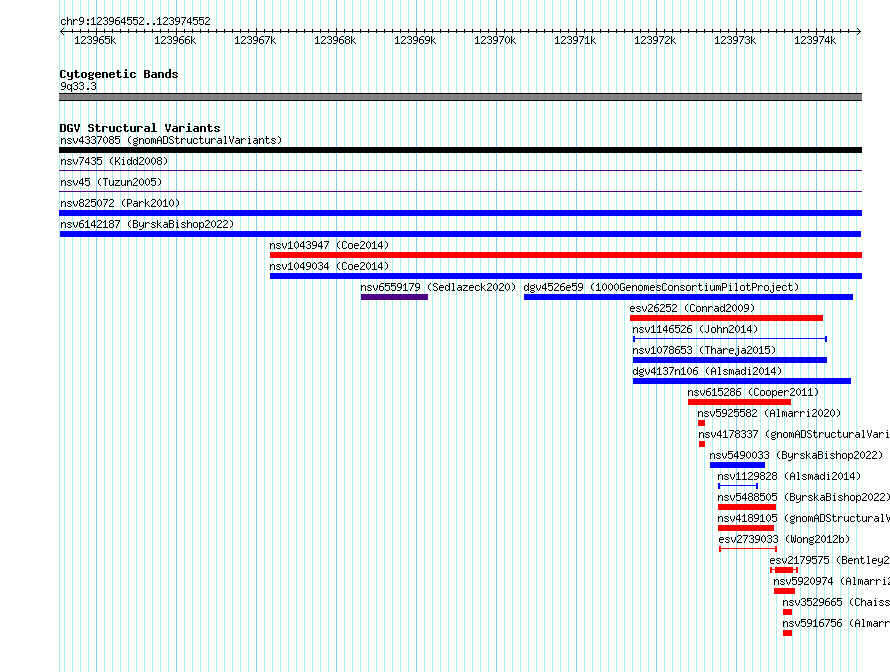Screen dimensions: 890x672
Task: Click the 123969k ruler tick label
Action: tap(415, 40)
